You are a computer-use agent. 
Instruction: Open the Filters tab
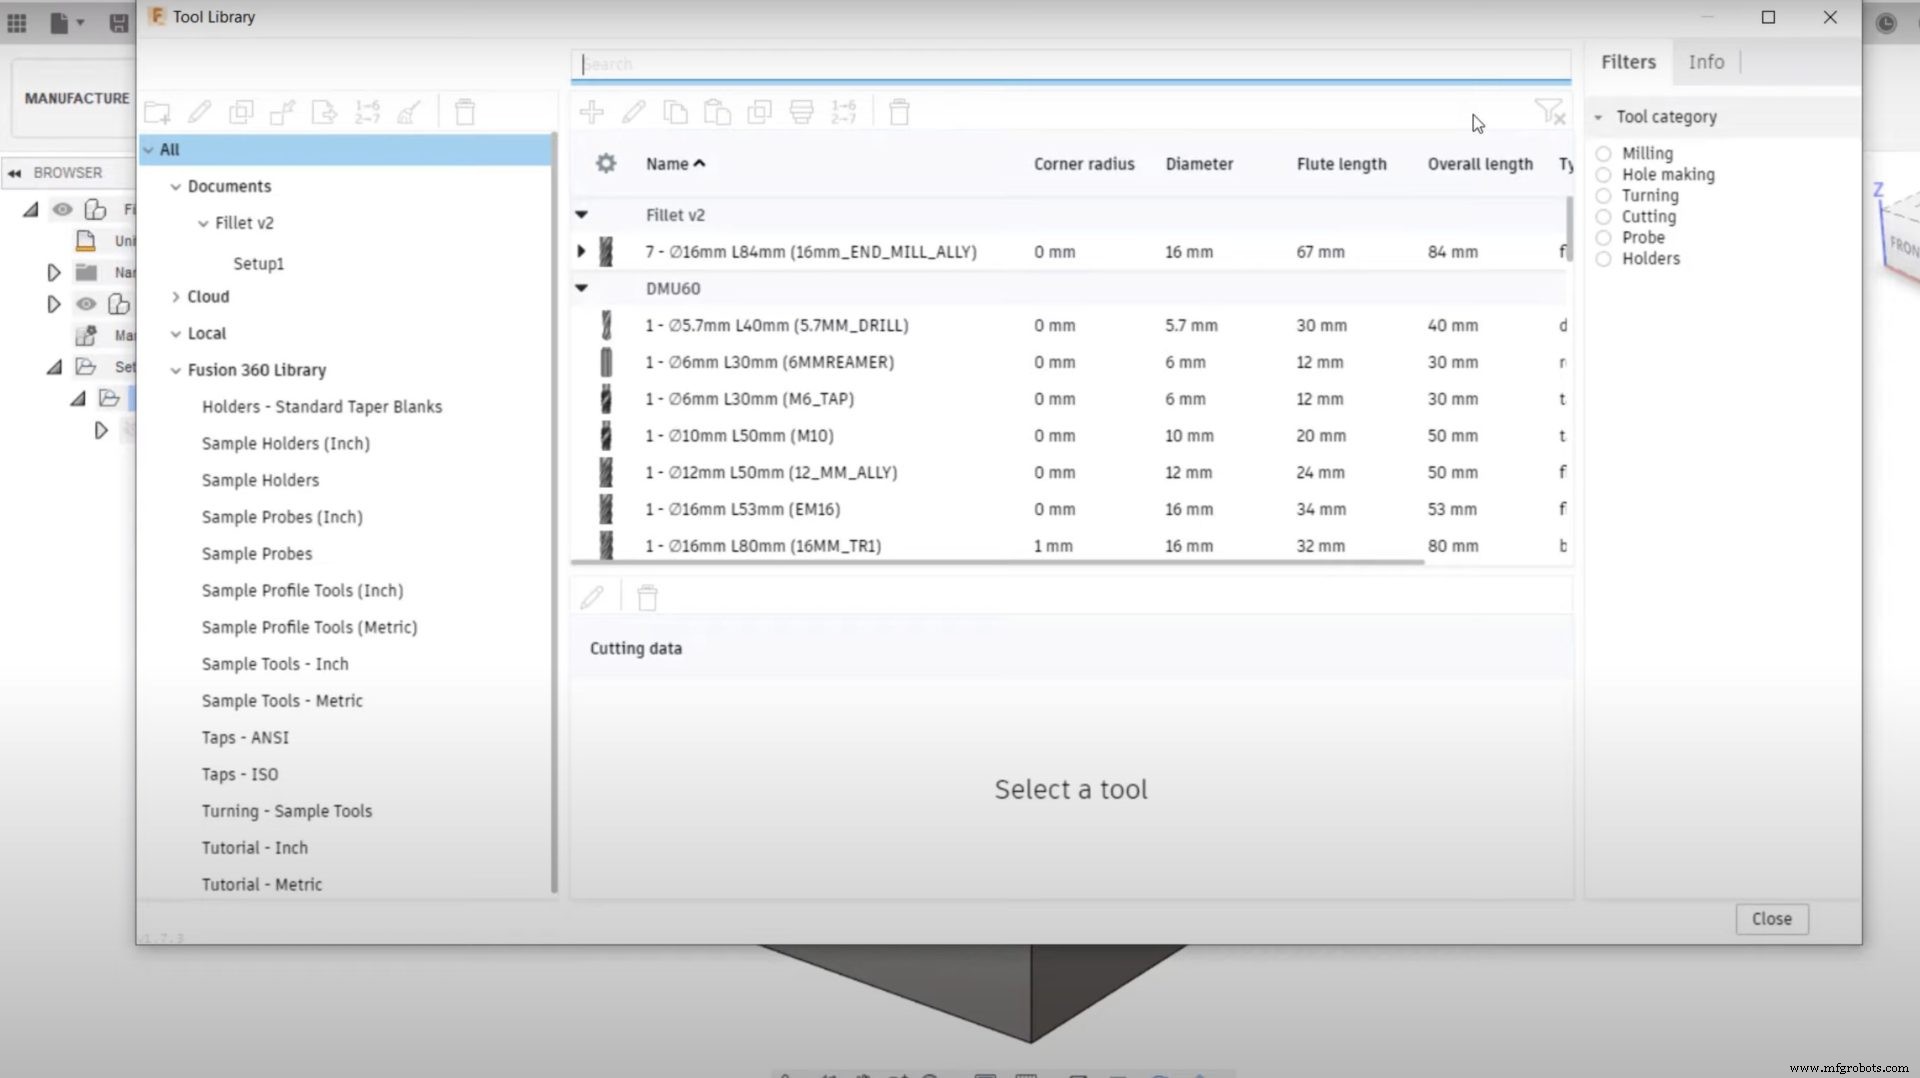[x=1628, y=62]
